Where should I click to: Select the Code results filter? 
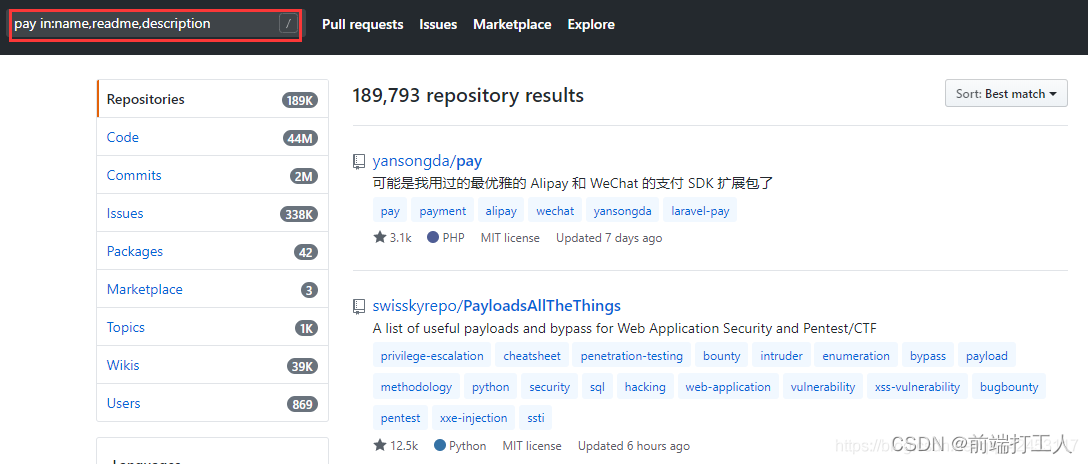coord(212,137)
